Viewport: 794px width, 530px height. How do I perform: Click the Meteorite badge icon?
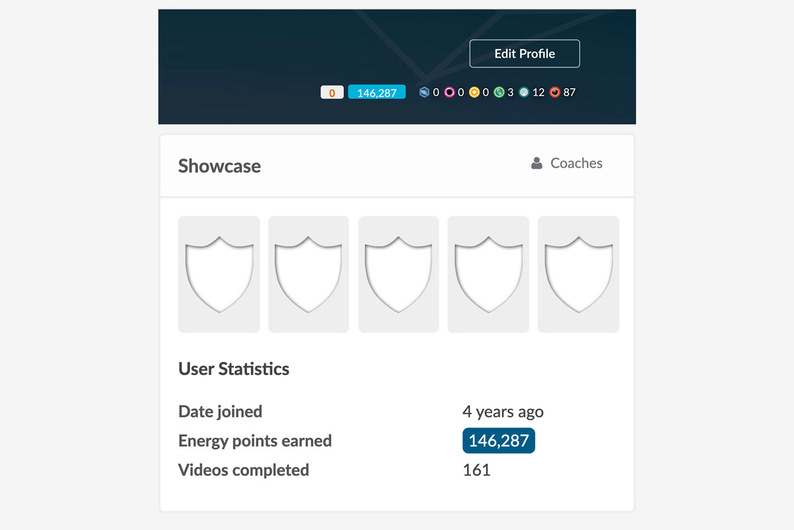coord(555,92)
